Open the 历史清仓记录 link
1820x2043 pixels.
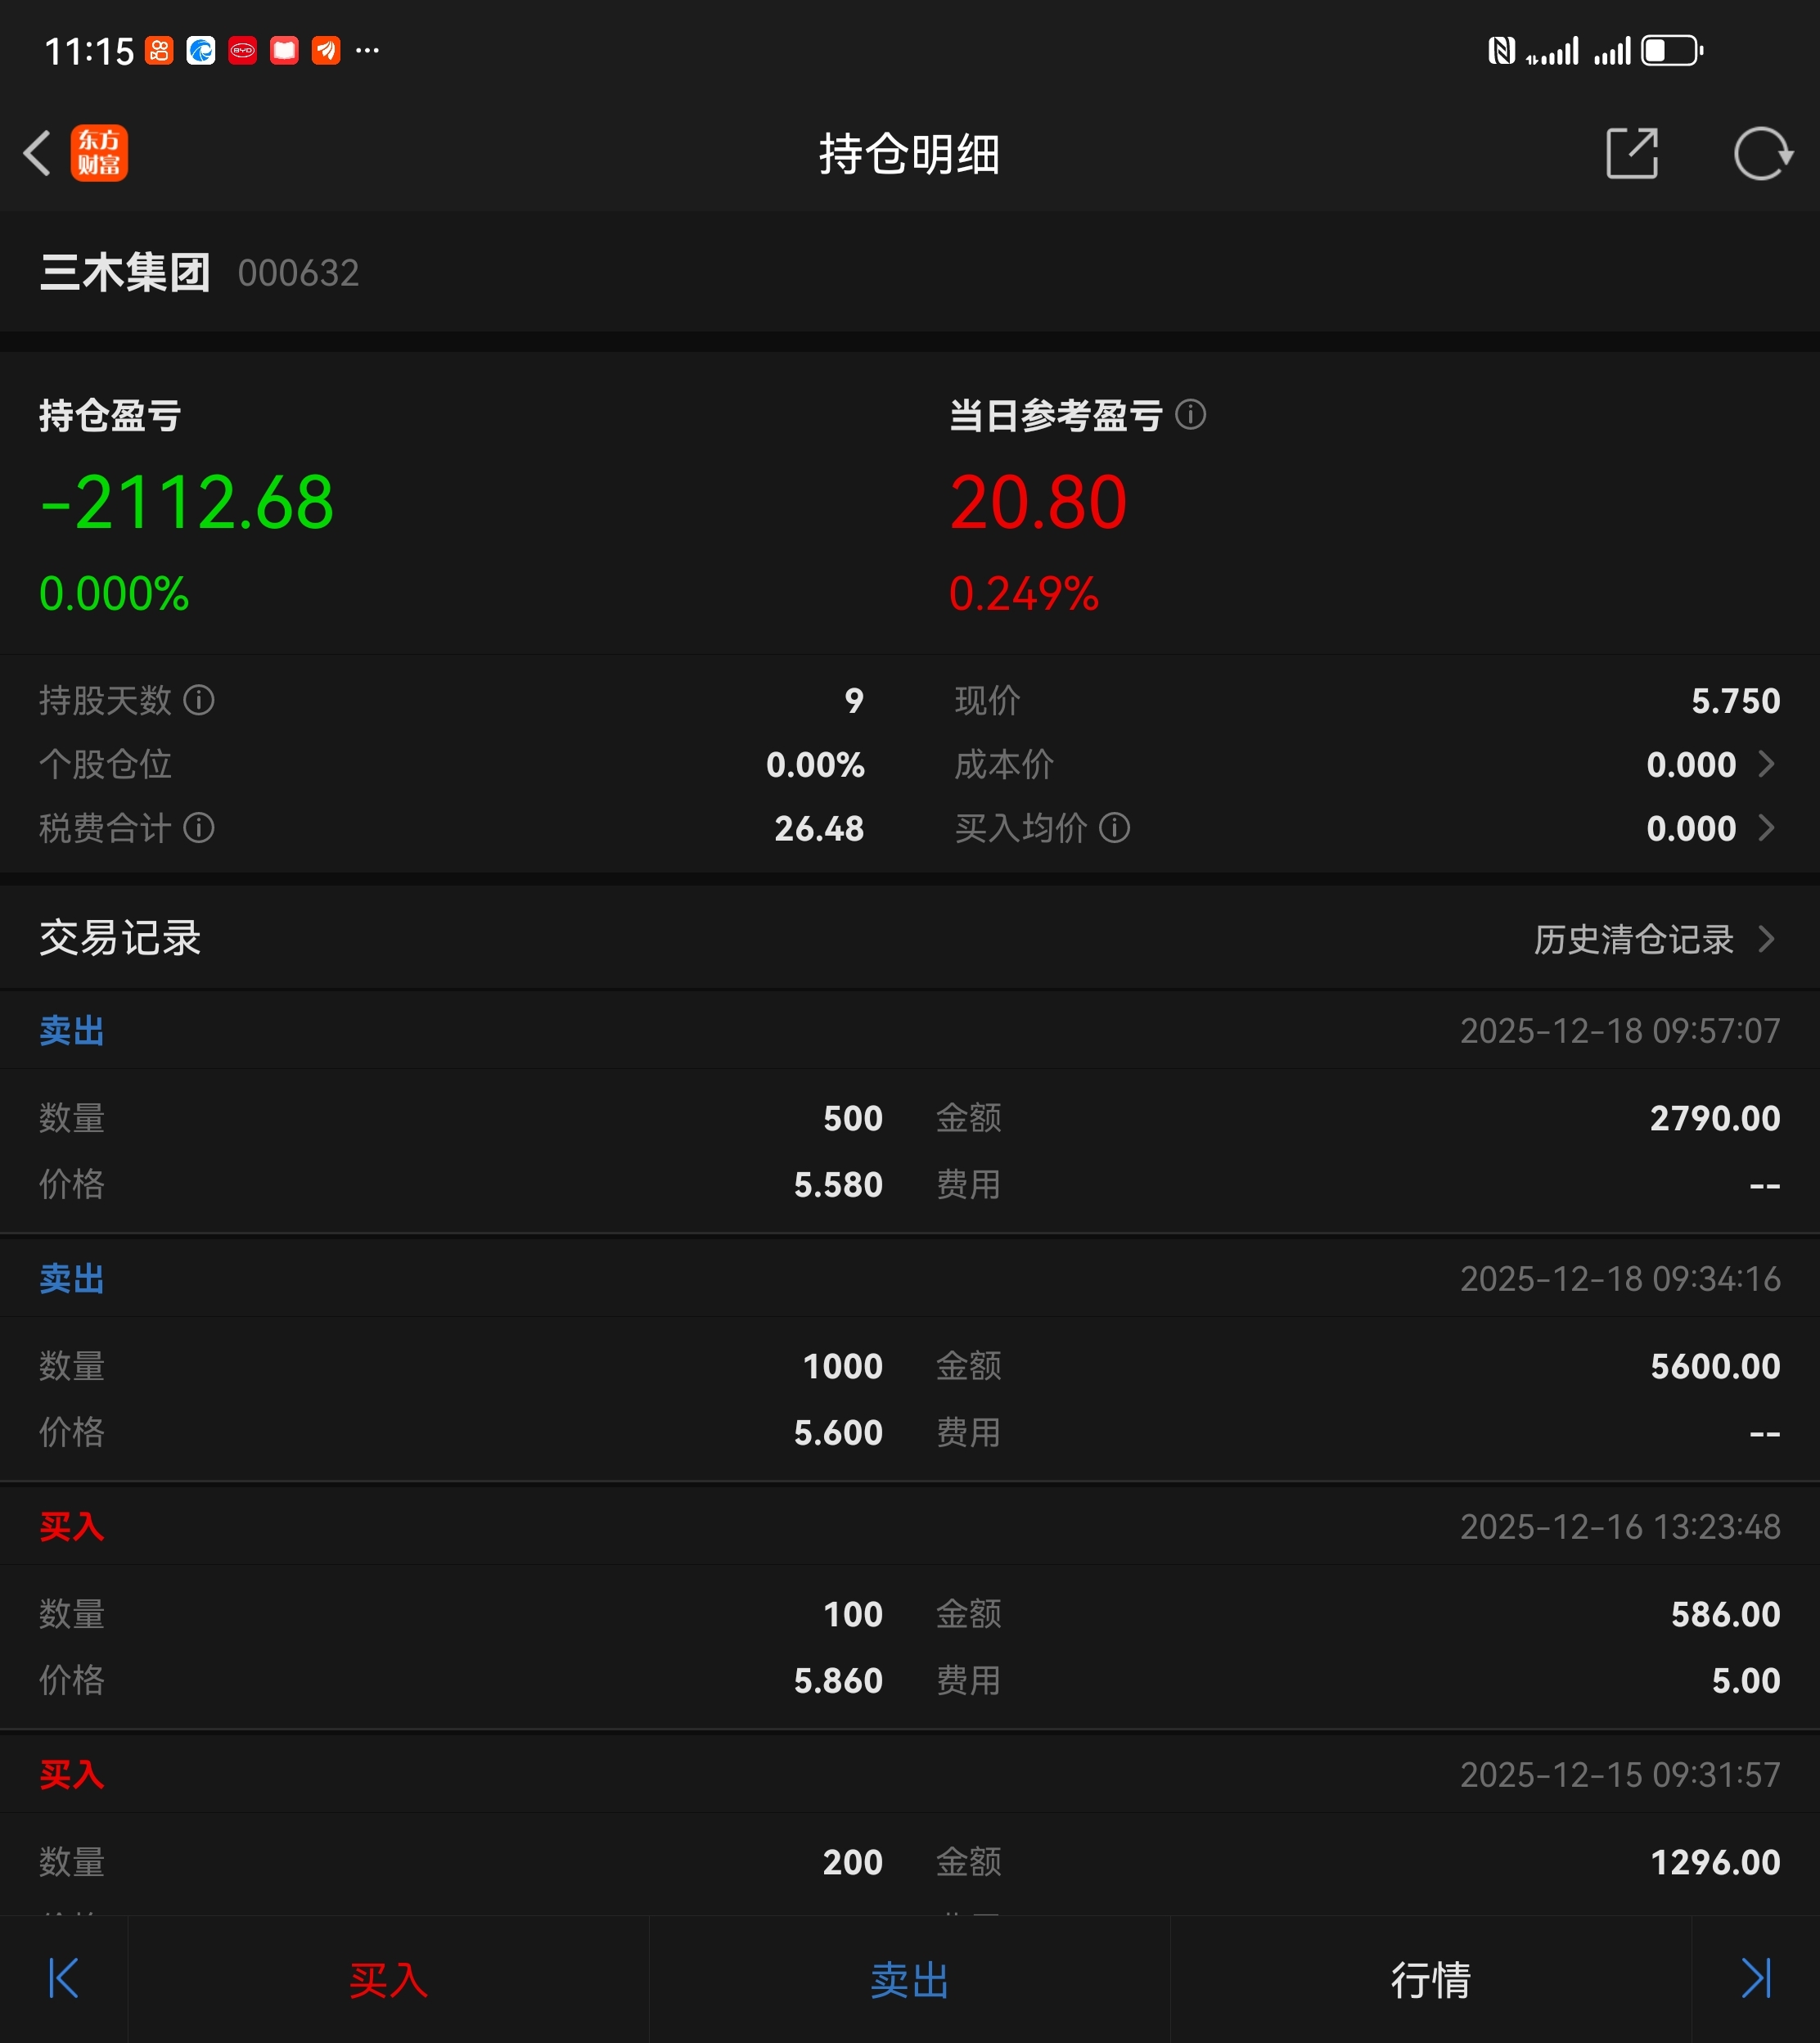1633,939
